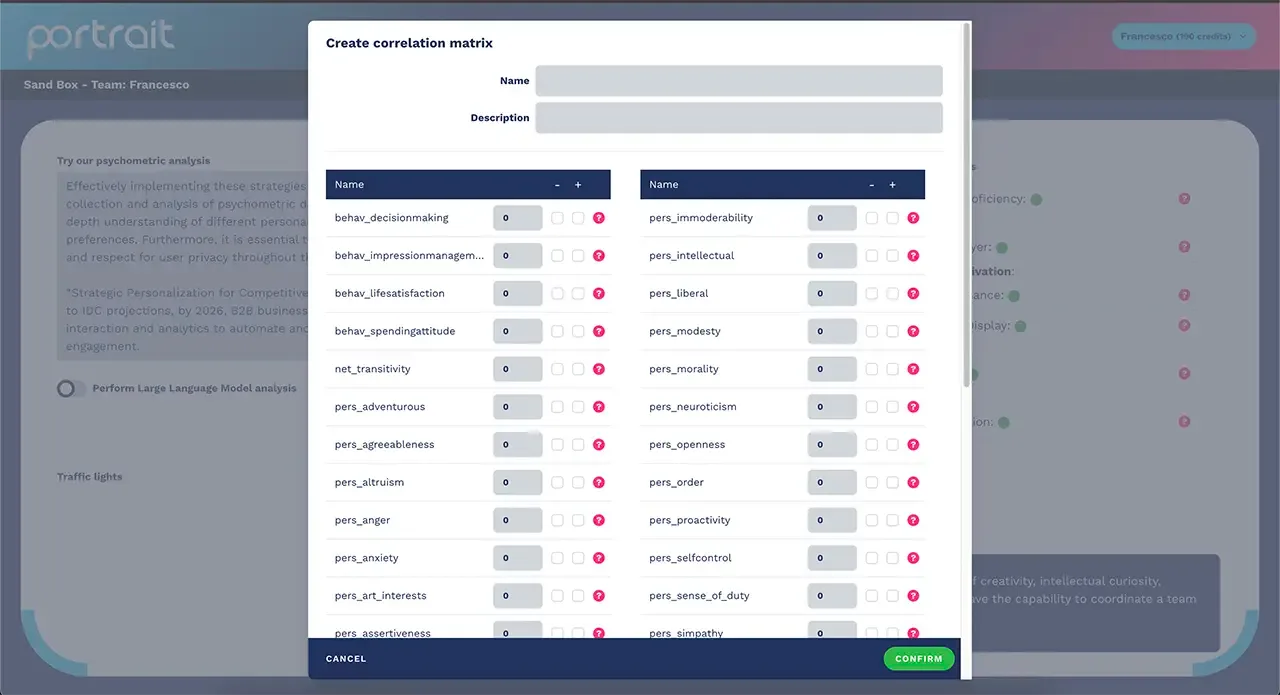Click the value field for behav_decisionmaking
This screenshot has width=1280, height=695.
pyautogui.click(x=518, y=218)
